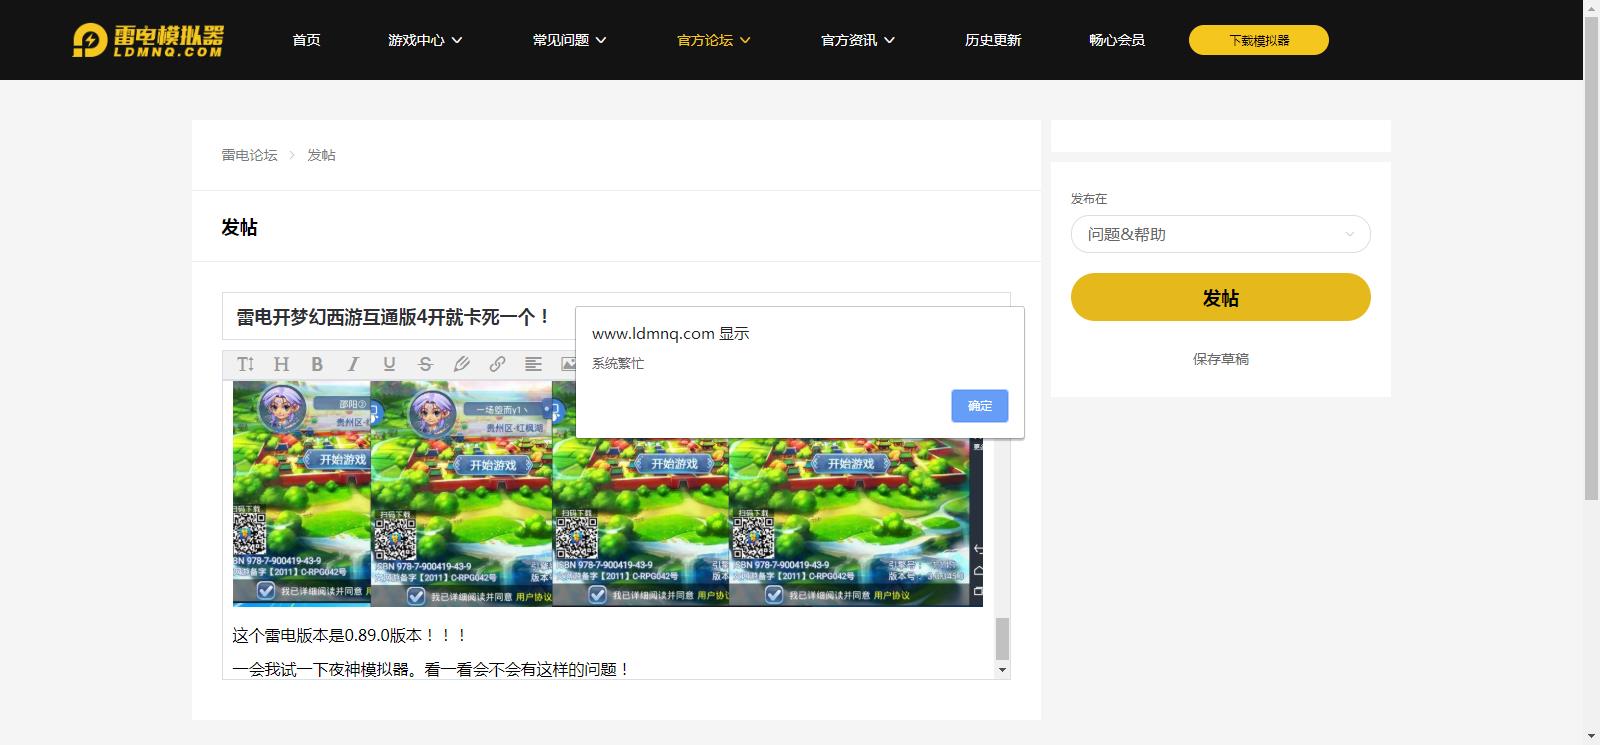Toggle underline formatting in the editor
Screen dimensions: 1600x745
[x=389, y=364]
